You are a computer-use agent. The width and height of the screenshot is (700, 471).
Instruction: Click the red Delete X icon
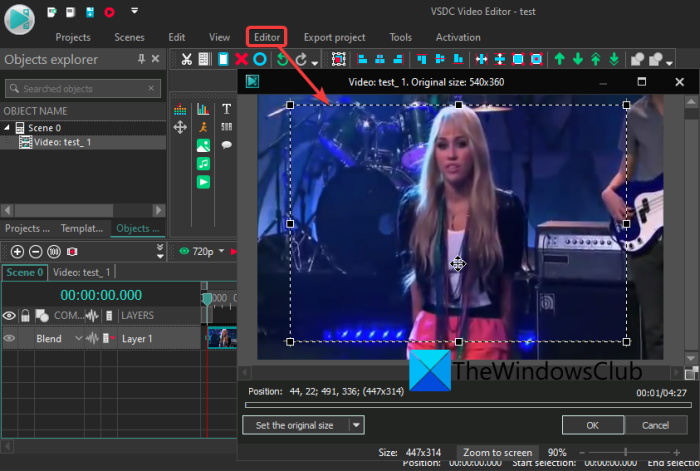(241, 60)
